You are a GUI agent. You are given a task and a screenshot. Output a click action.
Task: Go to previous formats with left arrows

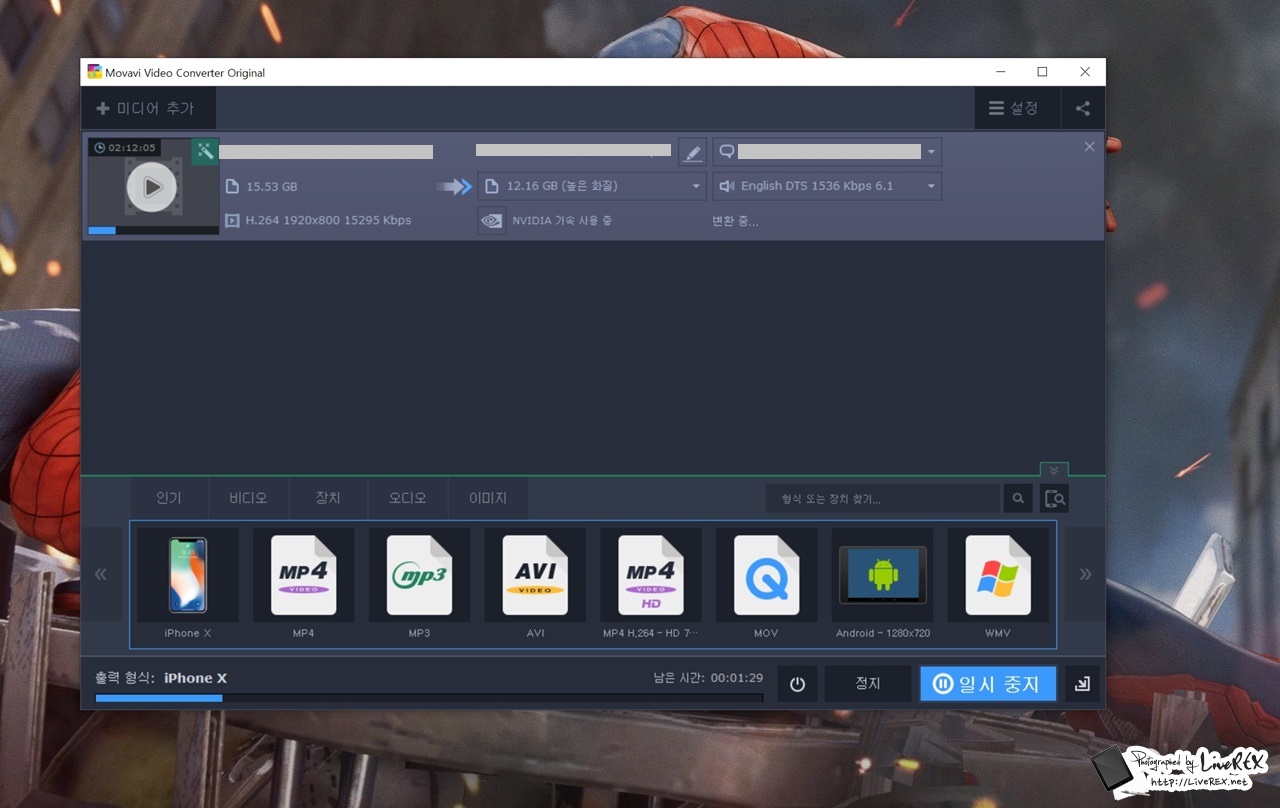tap(101, 574)
